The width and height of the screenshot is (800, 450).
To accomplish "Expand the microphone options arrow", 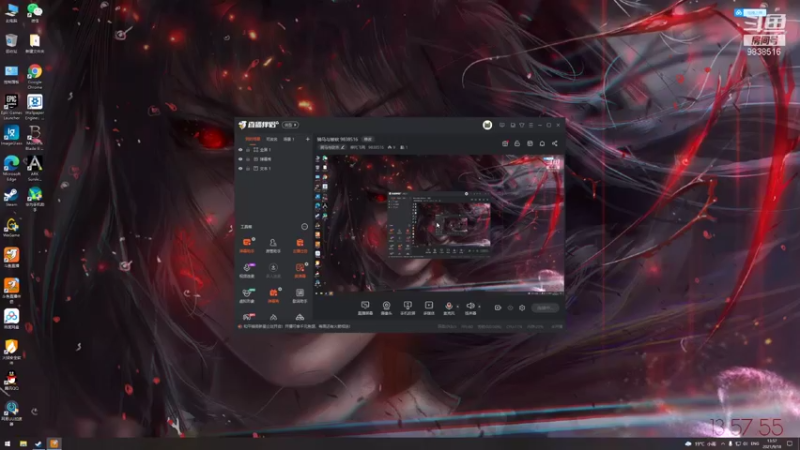I will (457, 306).
